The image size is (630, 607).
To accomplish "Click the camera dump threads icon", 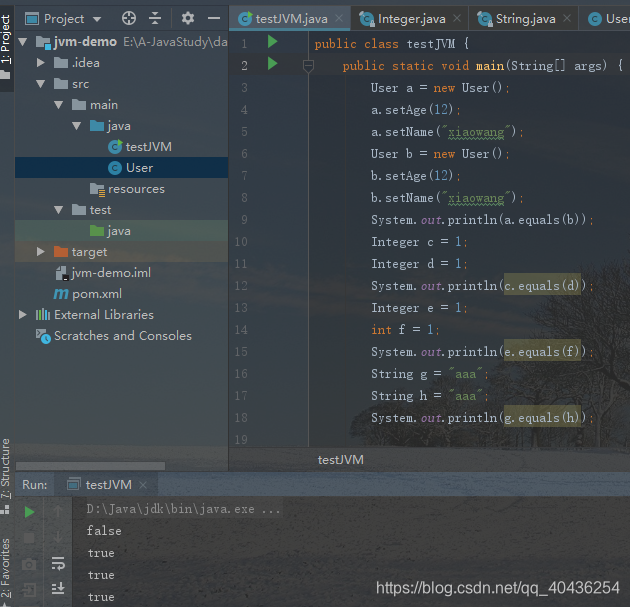I will click(x=29, y=564).
